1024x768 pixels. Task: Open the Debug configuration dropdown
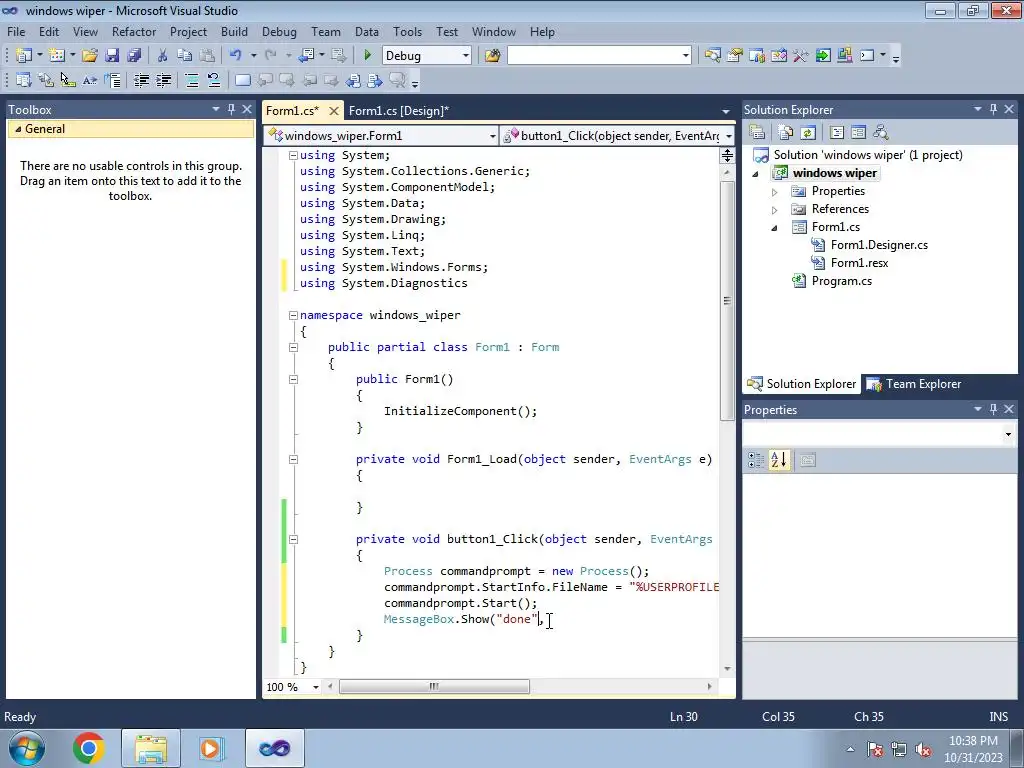click(466, 56)
